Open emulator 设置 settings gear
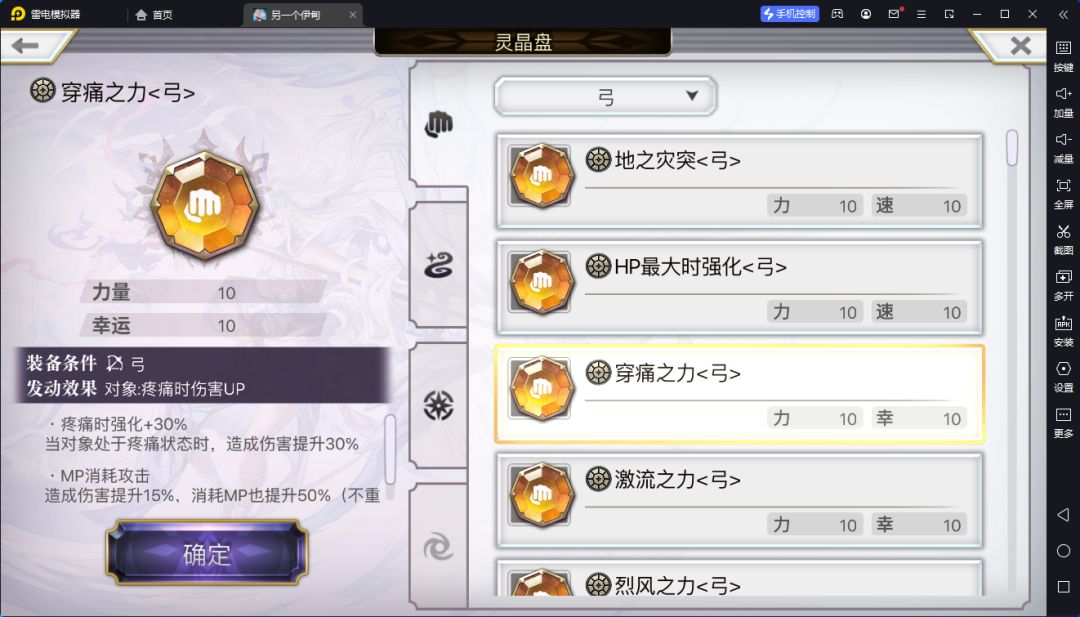 point(1063,376)
